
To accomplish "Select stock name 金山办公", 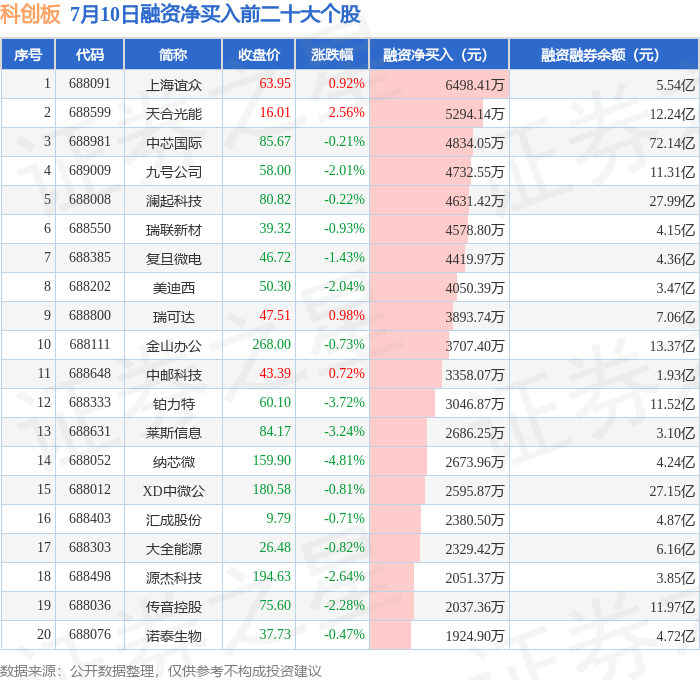I will pos(174,346).
